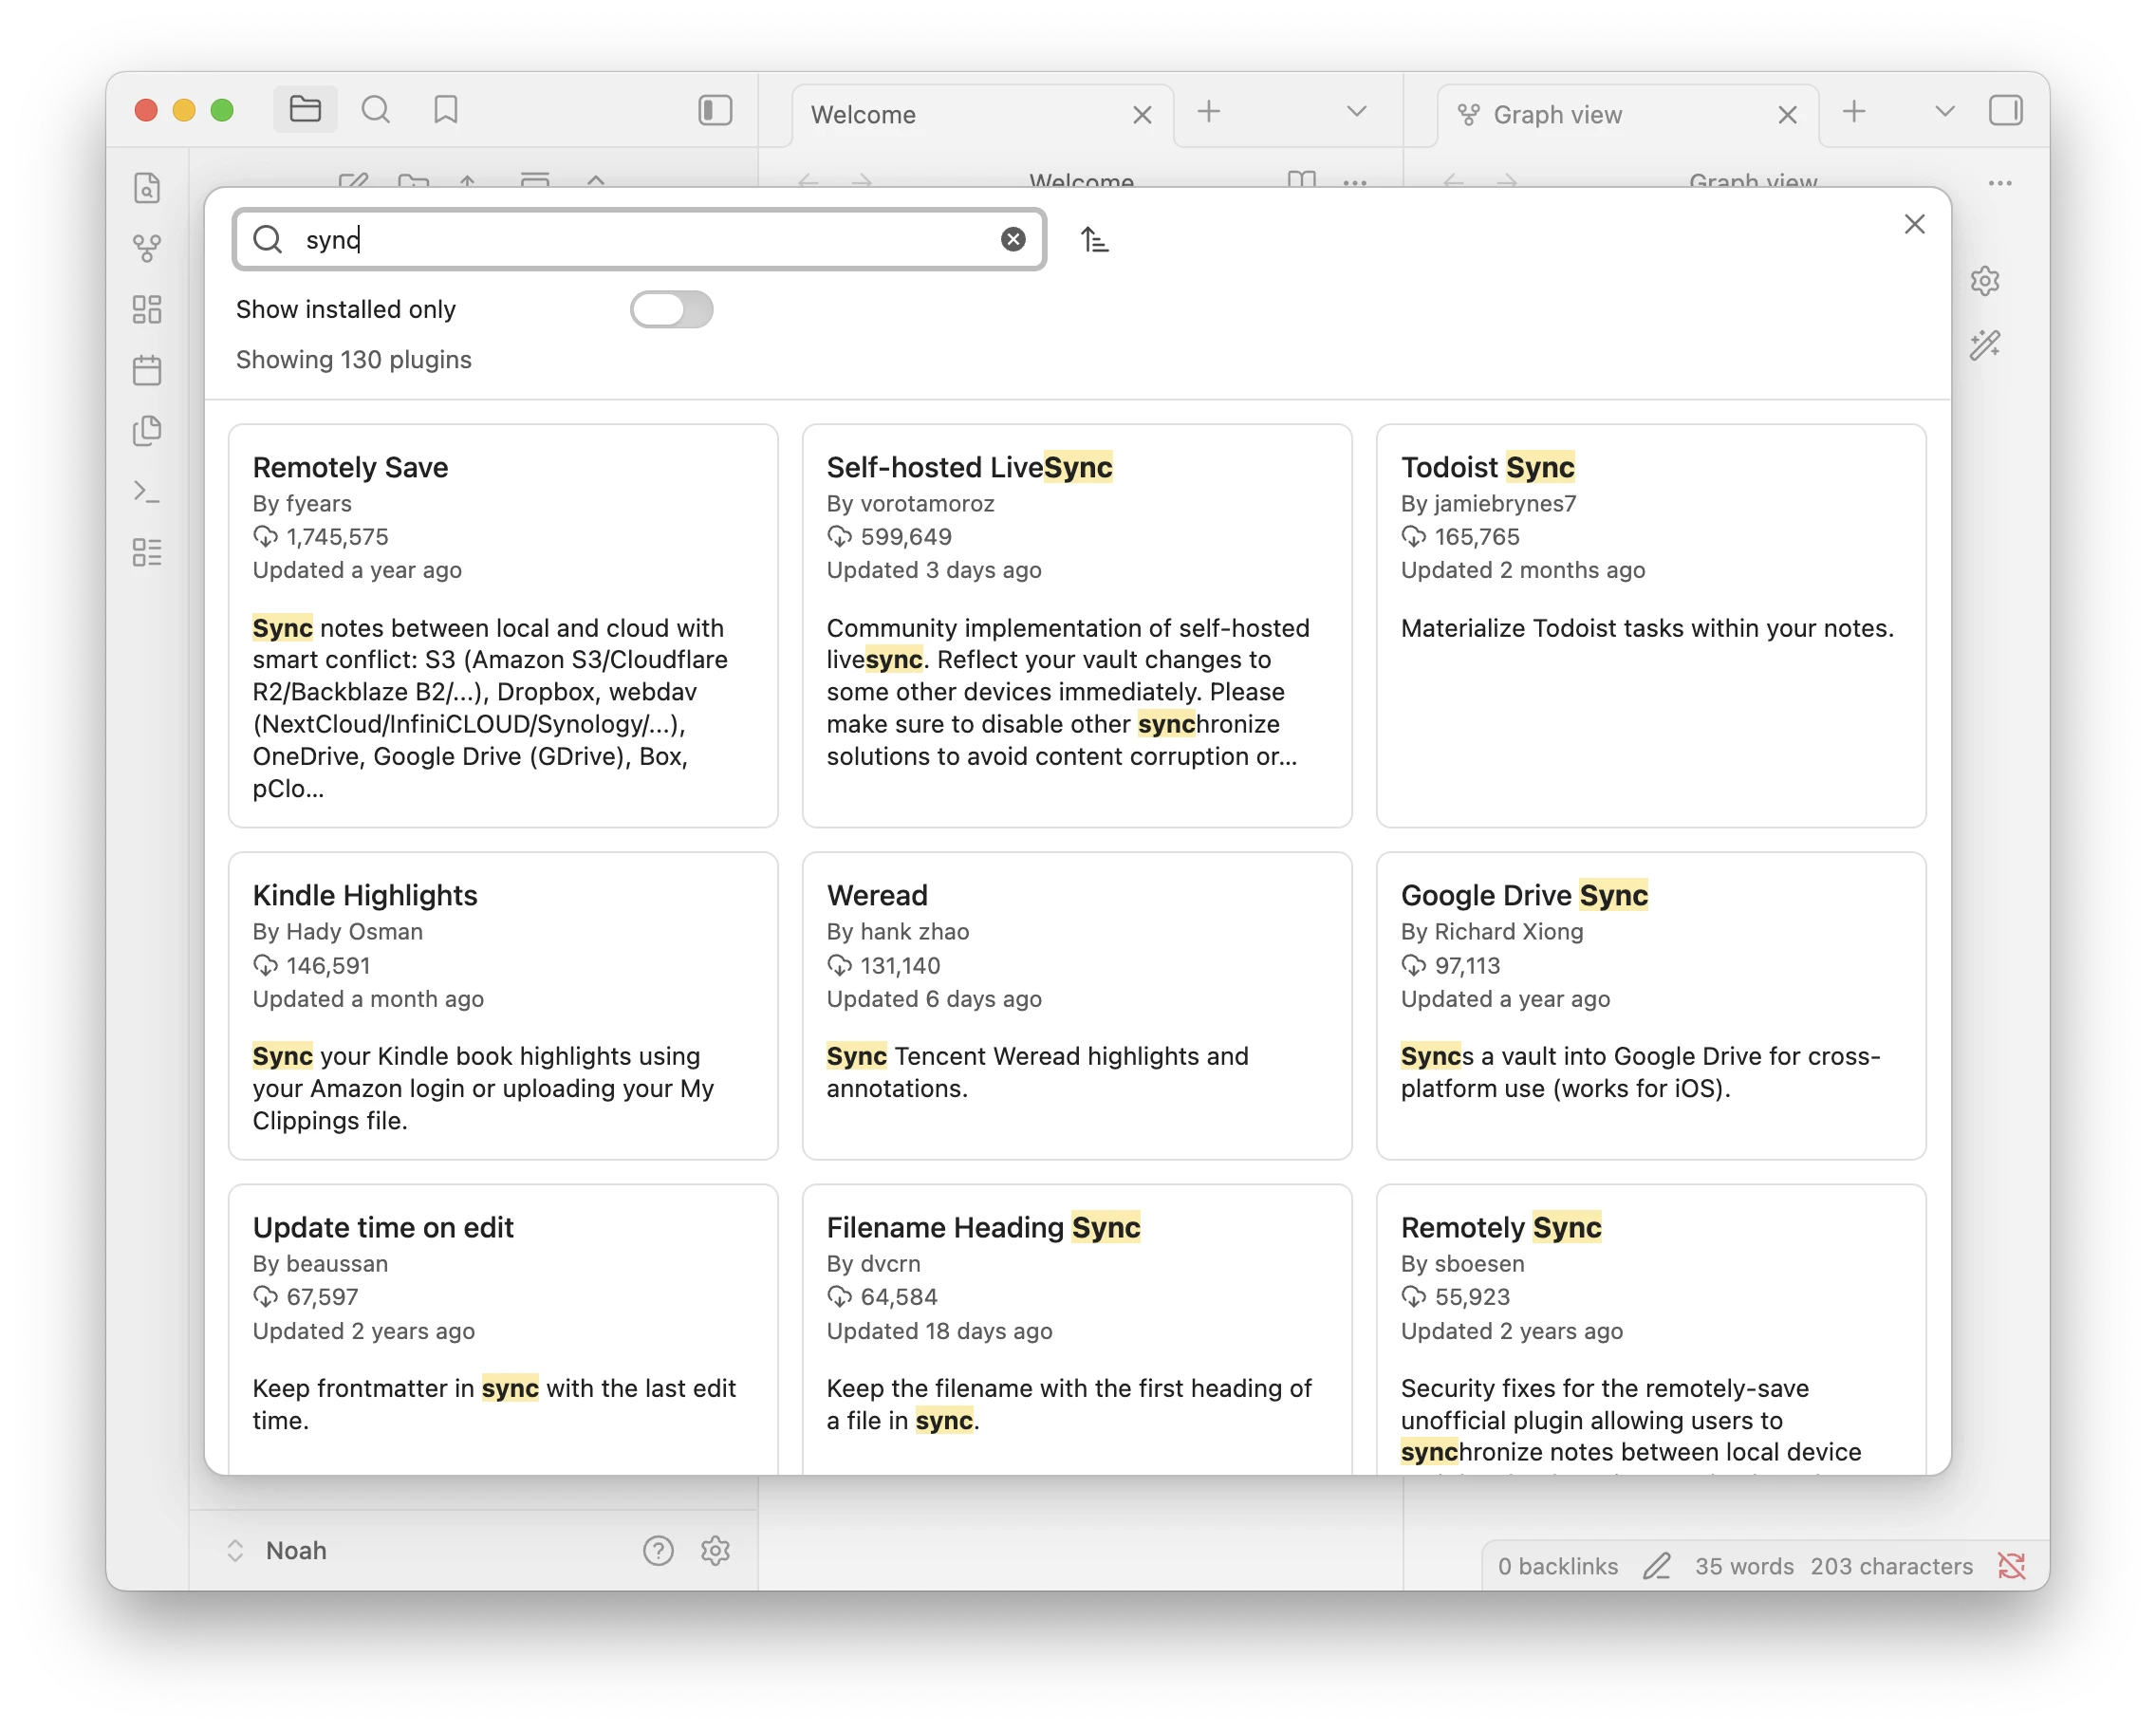Open the Todoist Sync plugin card
This screenshot has height=1731, width=2156.
pyautogui.click(x=1651, y=626)
